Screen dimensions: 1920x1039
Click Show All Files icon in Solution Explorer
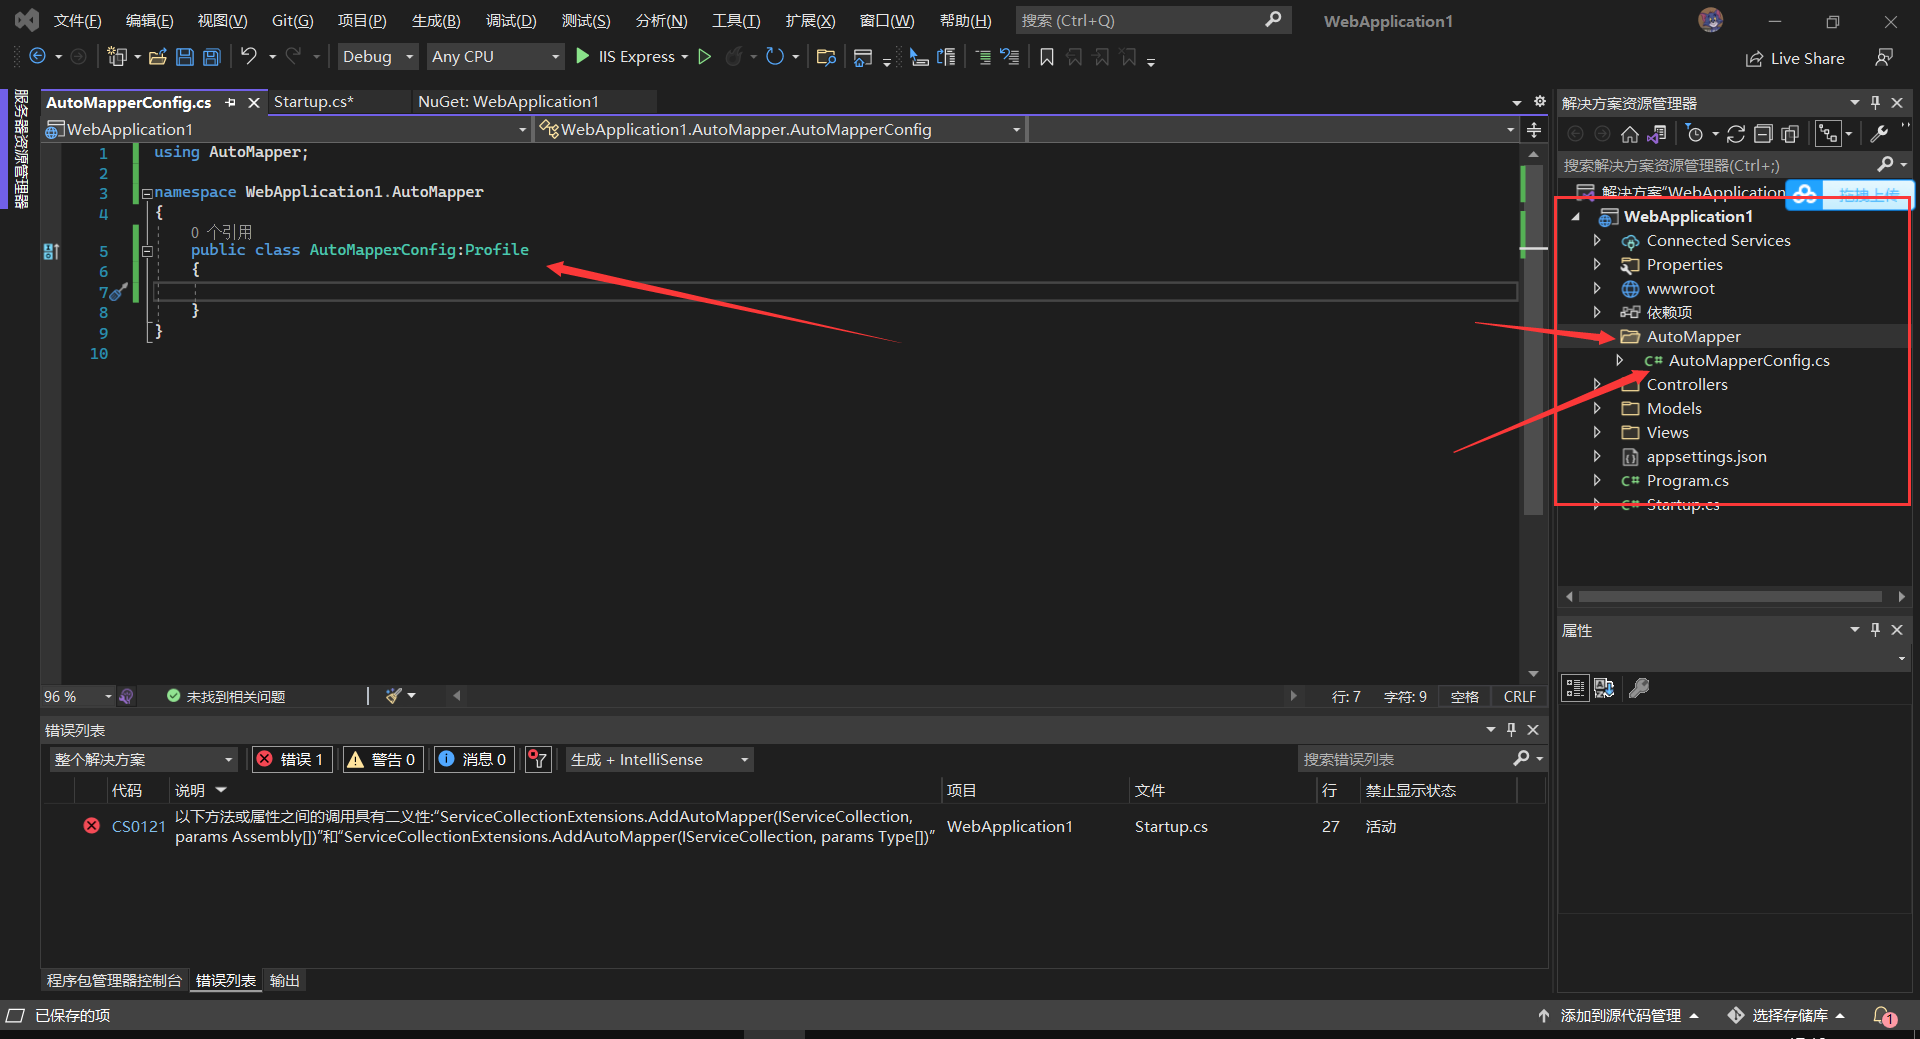[1790, 134]
